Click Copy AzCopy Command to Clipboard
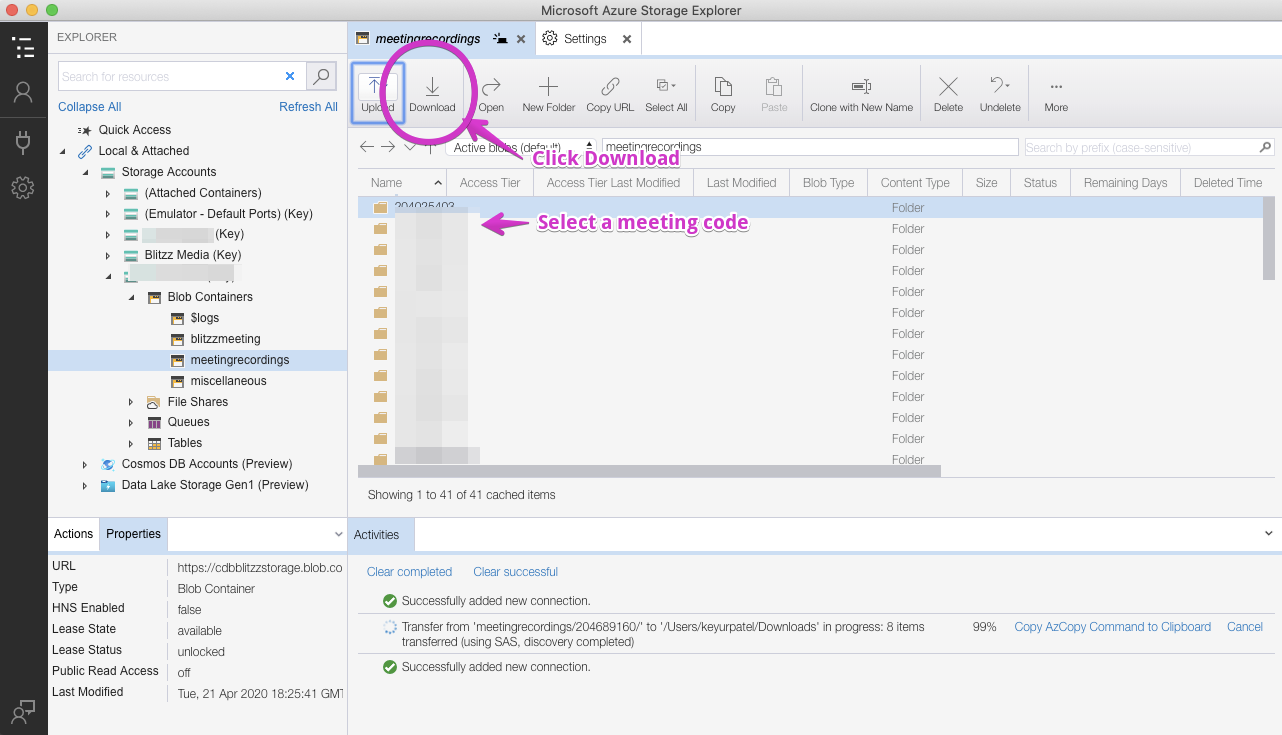Viewport: 1282px width, 735px height. click(x=1112, y=627)
